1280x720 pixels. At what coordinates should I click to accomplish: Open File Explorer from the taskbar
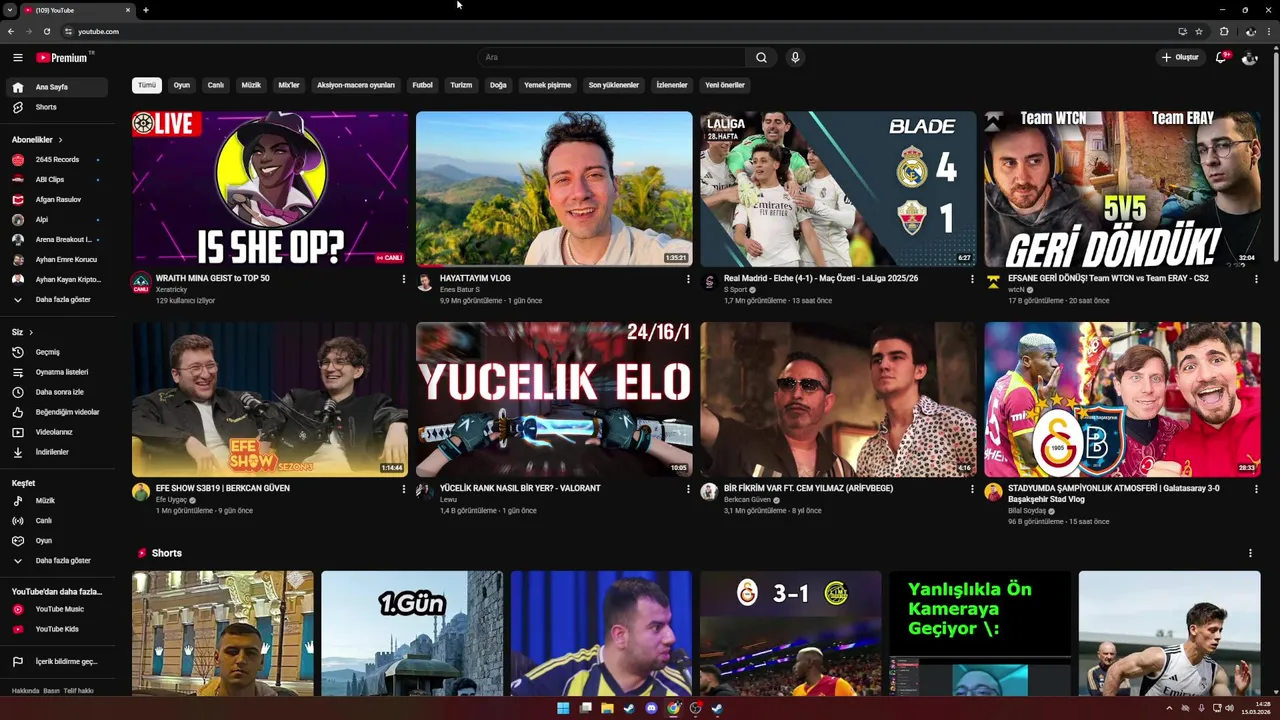pos(607,708)
